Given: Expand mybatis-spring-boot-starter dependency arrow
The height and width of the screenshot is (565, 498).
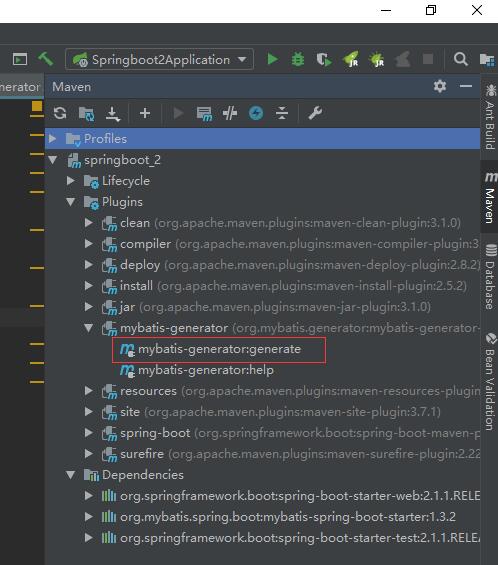Looking at the screenshot, I should coord(89,517).
